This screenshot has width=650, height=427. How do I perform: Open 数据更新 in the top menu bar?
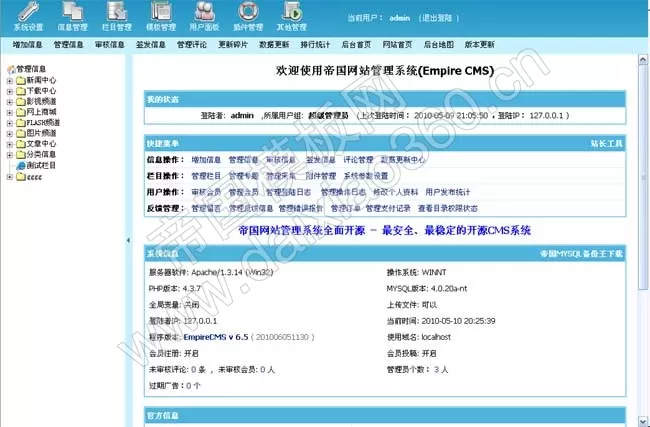click(274, 44)
